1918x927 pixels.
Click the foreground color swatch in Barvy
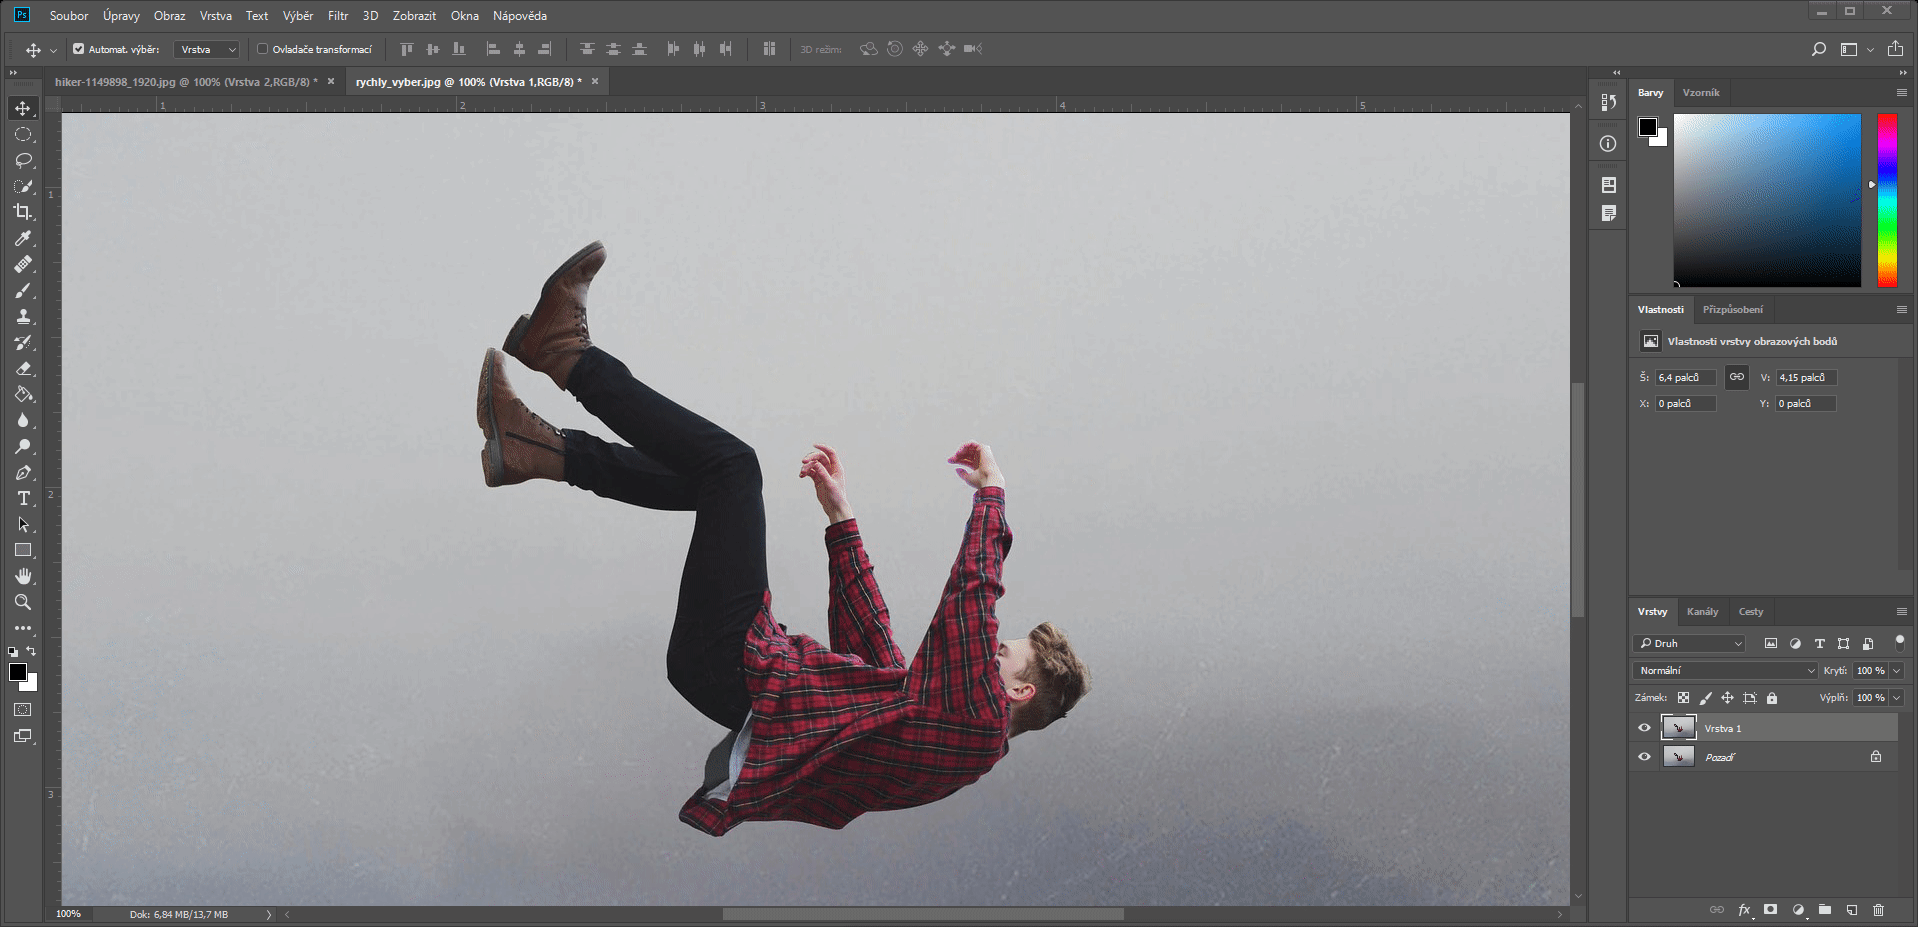tap(1647, 126)
